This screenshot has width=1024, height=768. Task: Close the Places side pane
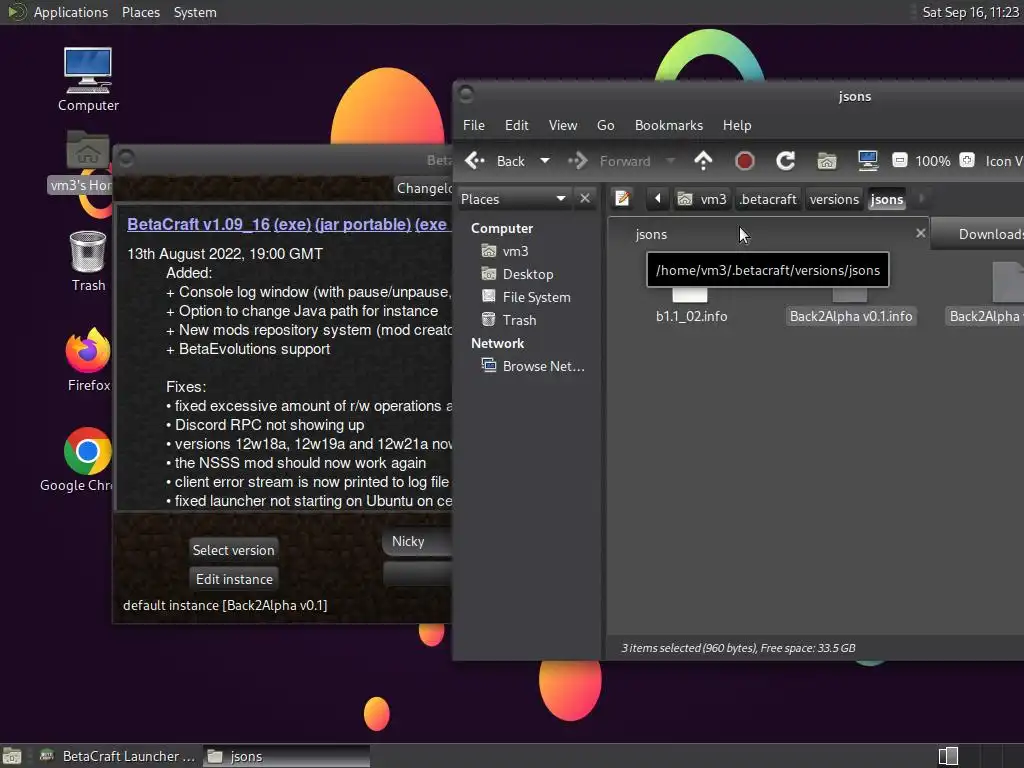(x=585, y=198)
